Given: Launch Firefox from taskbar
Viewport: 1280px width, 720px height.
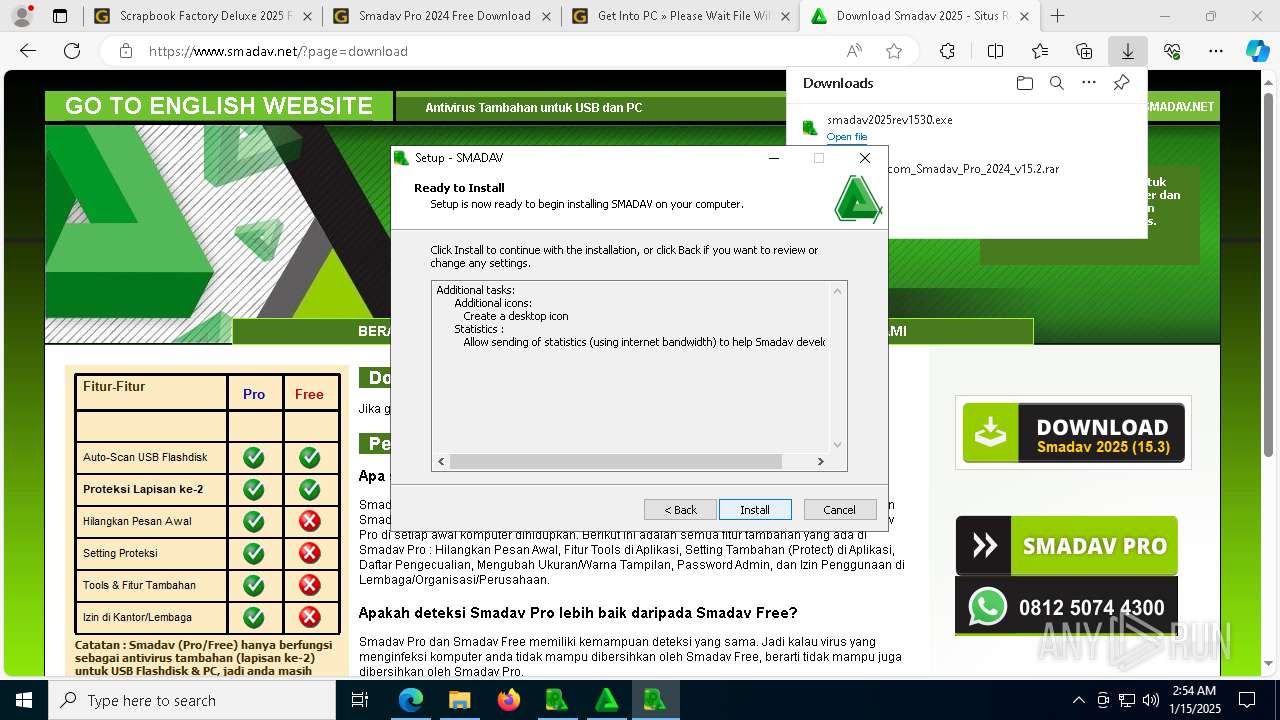Looking at the screenshot, I should coord(508,700).
